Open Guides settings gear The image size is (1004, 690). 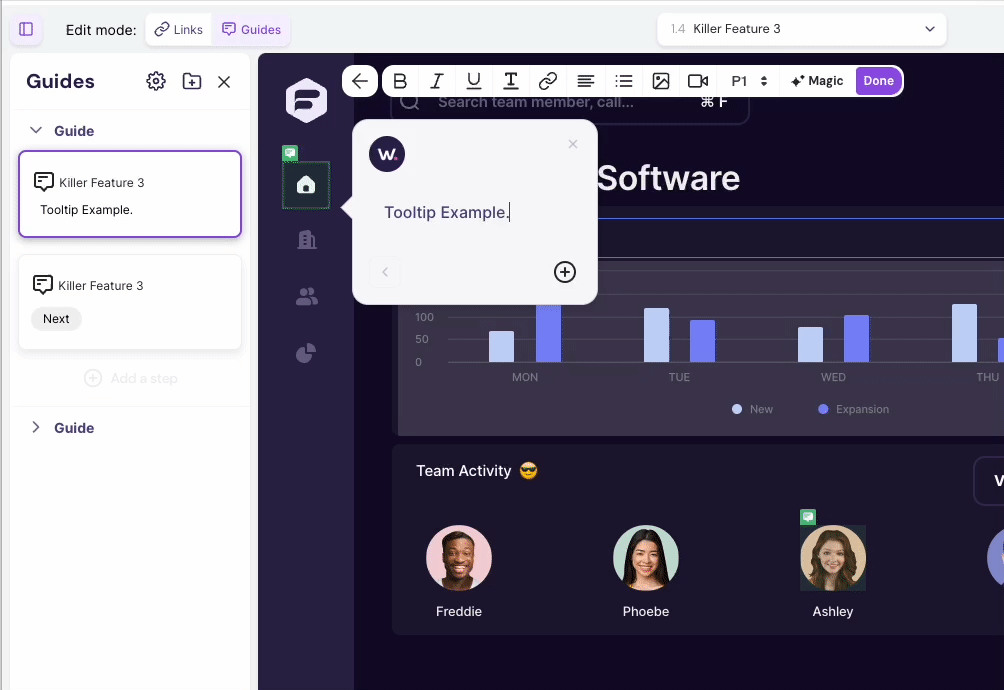(x=156, y=81)
